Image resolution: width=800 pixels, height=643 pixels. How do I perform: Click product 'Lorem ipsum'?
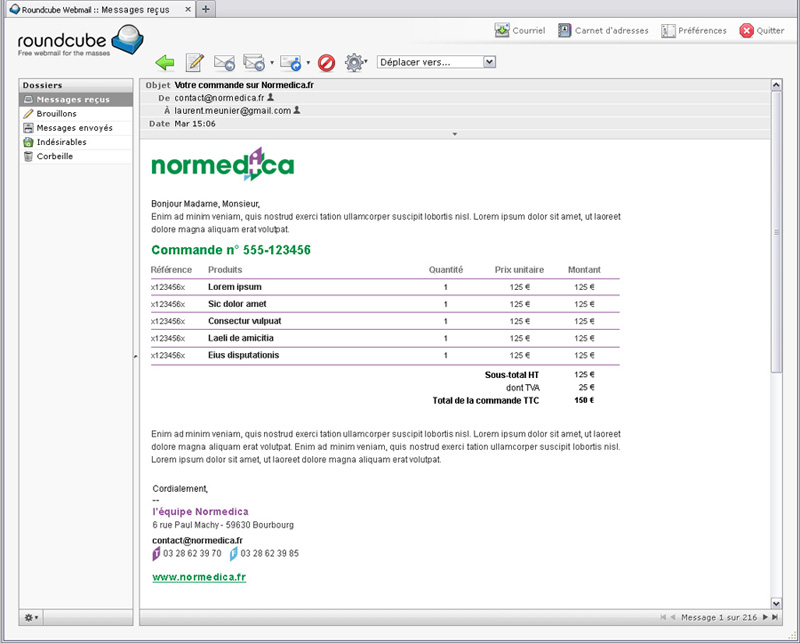tap(235, 287)
